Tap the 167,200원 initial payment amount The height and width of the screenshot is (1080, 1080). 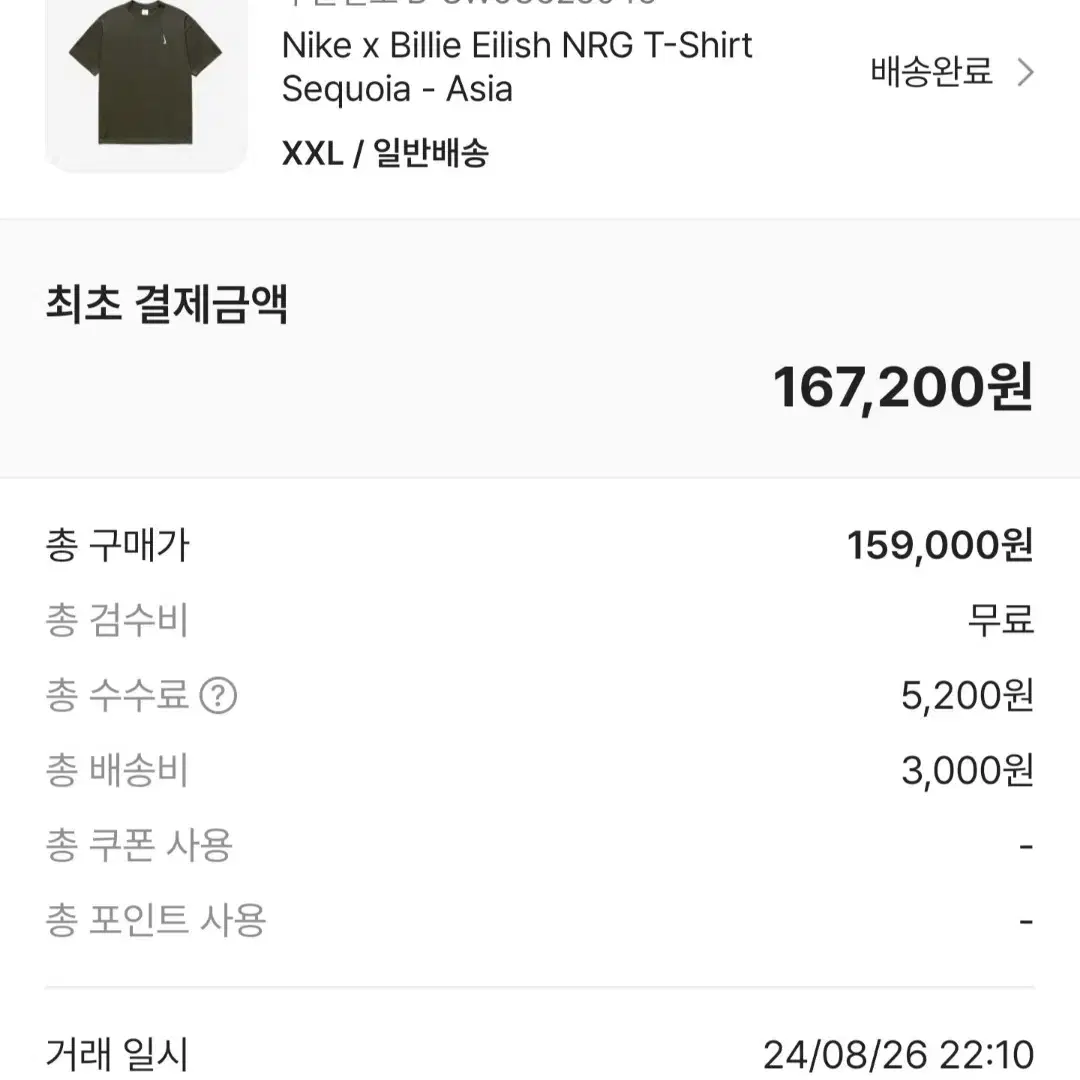pos(903,388)
